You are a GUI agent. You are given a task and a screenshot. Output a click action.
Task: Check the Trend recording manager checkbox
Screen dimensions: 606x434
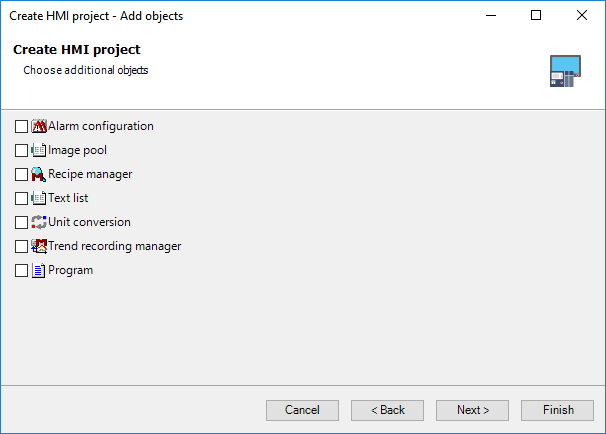pos(21,246)
